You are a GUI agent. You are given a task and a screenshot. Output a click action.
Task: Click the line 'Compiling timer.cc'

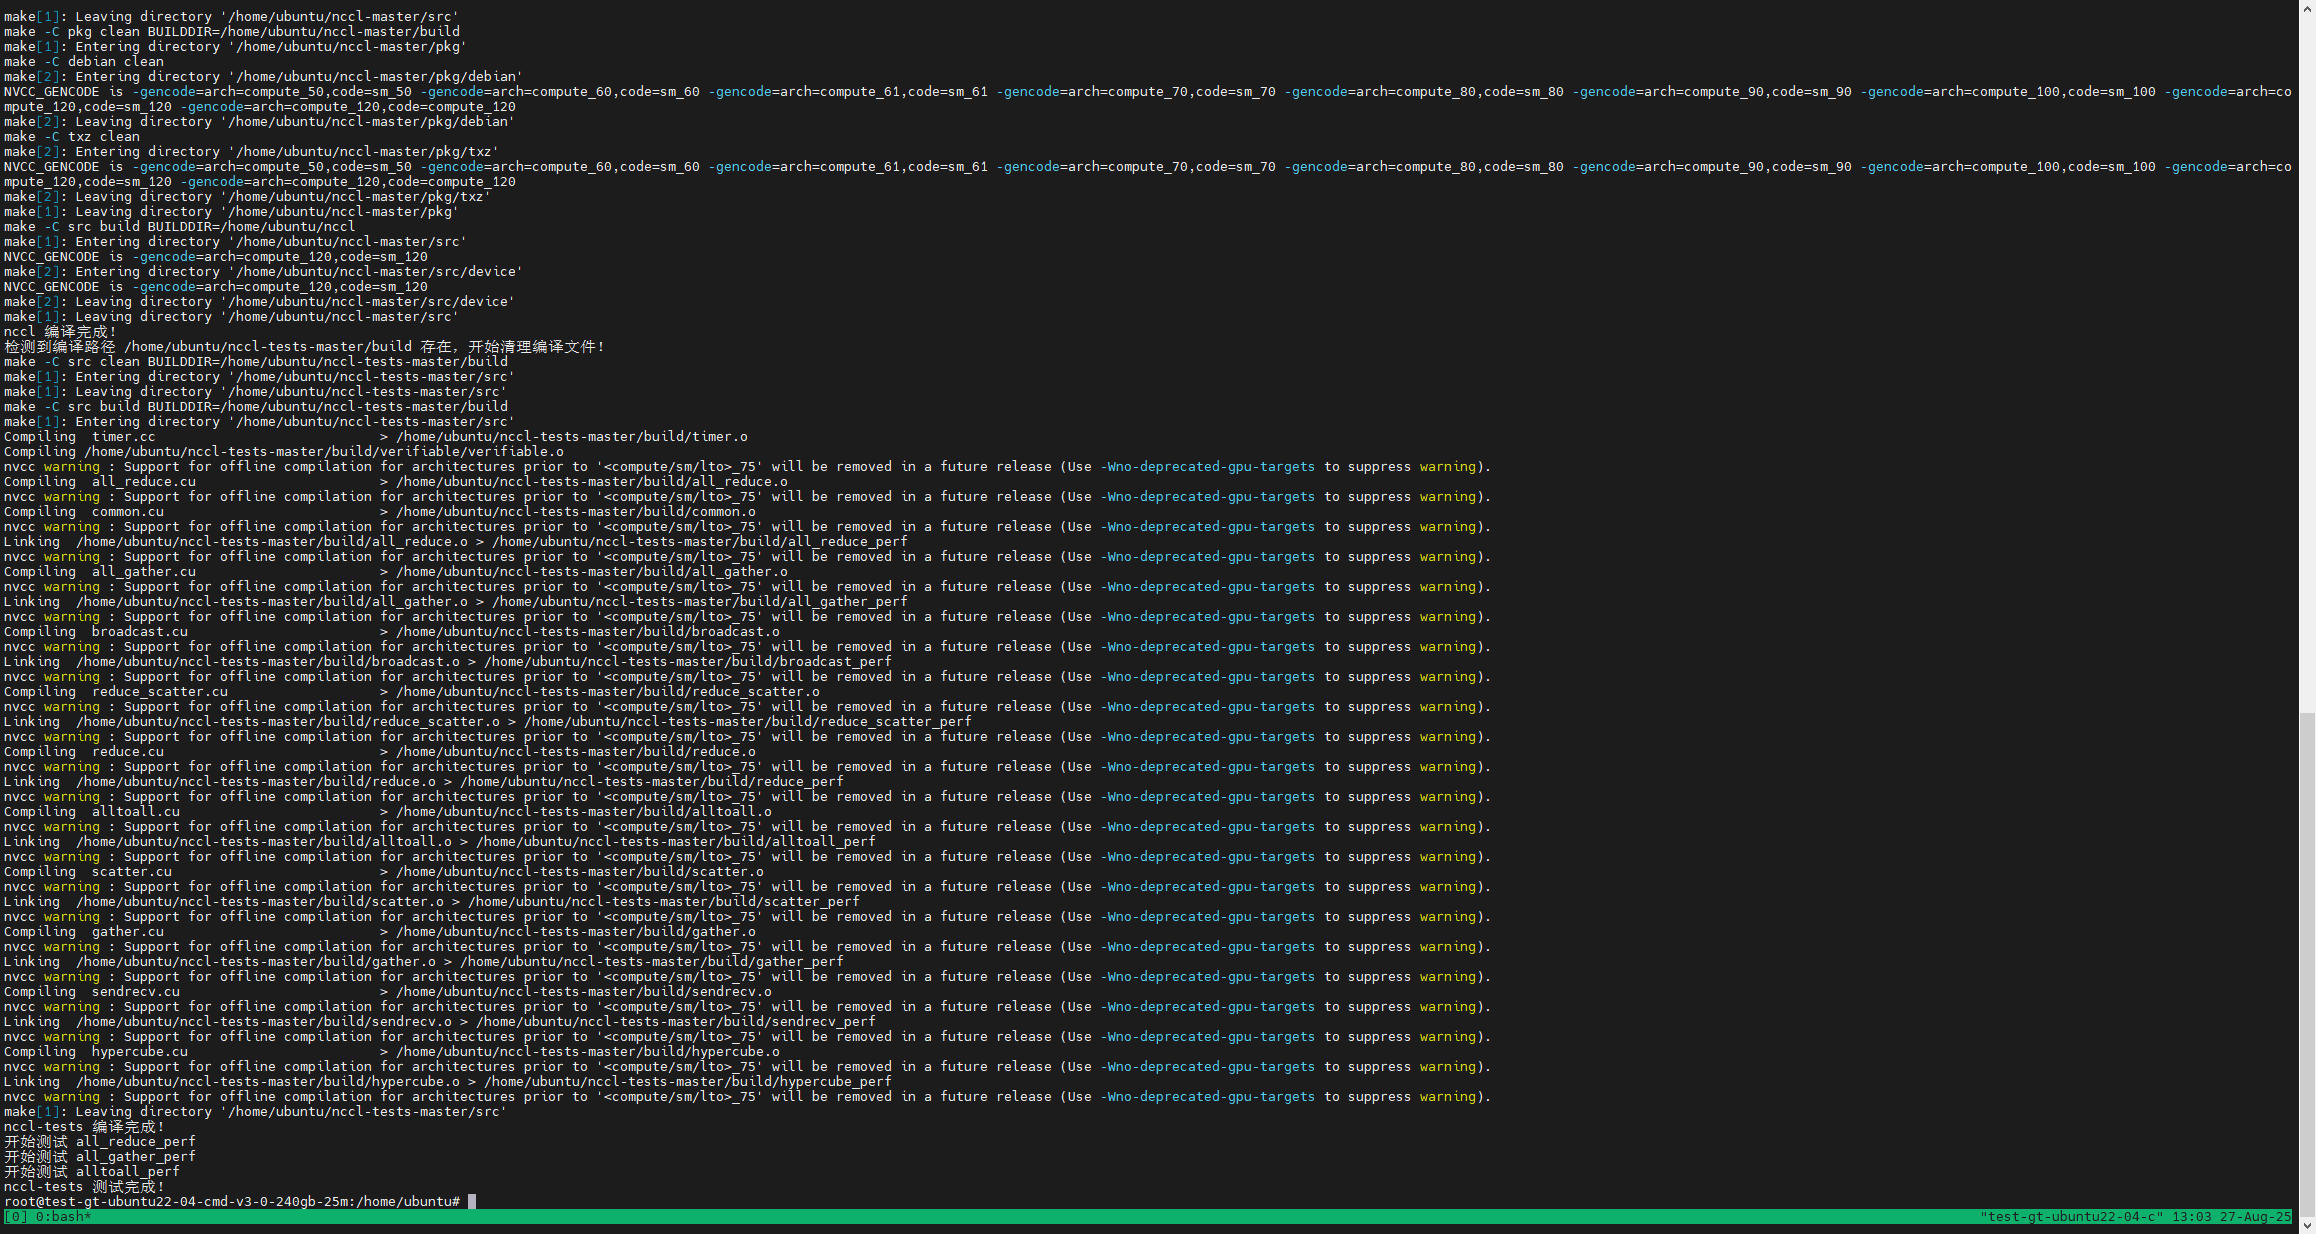click(x=376, y=437)
